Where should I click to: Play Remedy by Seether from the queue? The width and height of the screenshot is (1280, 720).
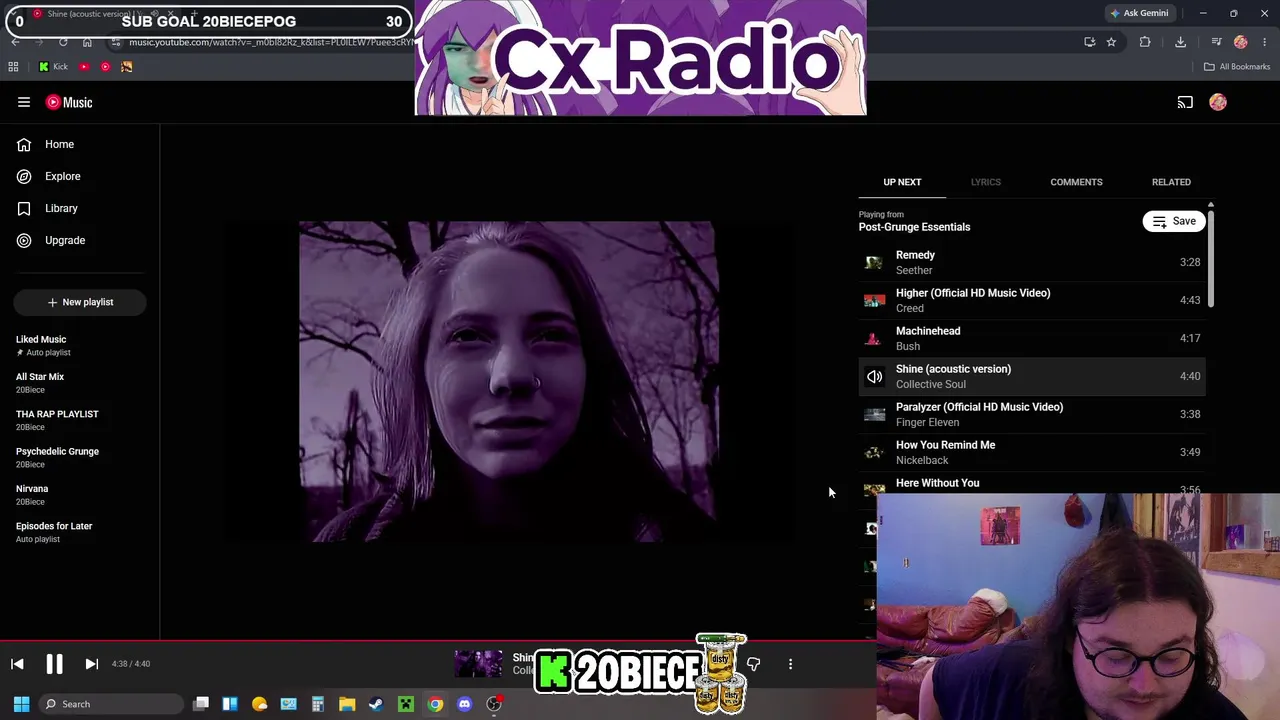[x=1032, y=262]
